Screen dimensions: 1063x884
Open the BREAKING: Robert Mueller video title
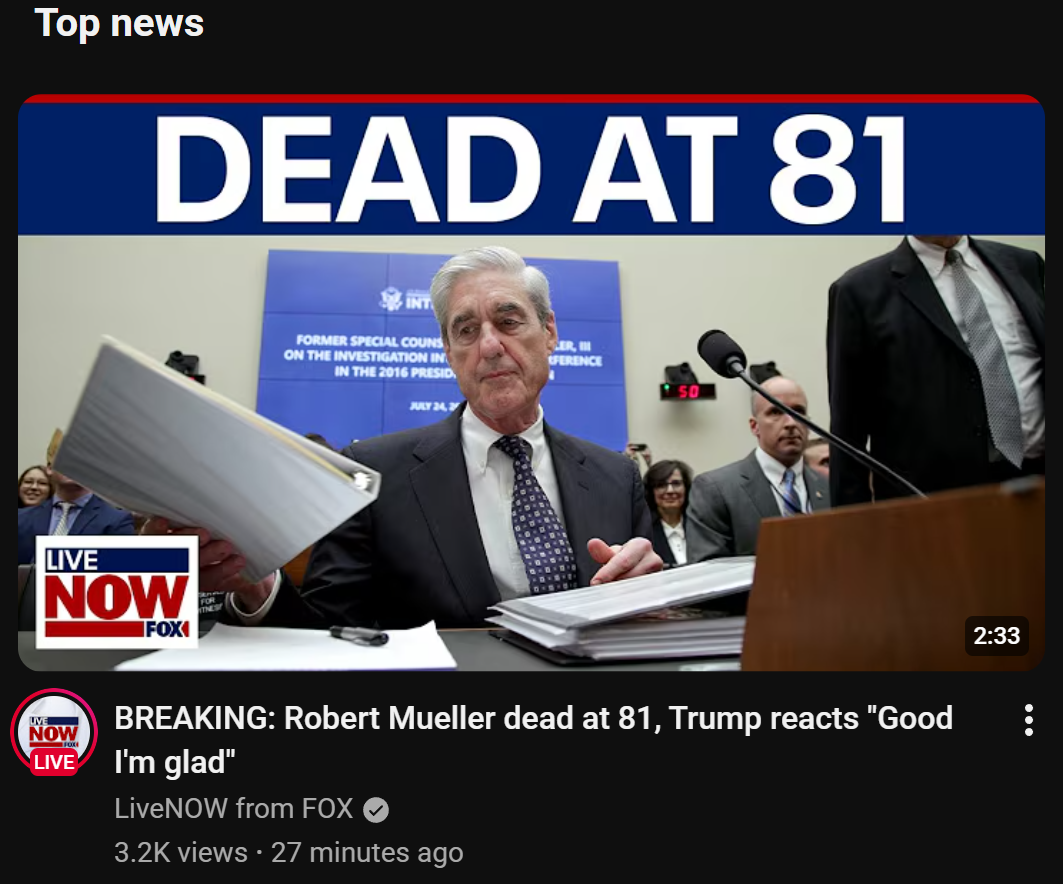point(534,740)
